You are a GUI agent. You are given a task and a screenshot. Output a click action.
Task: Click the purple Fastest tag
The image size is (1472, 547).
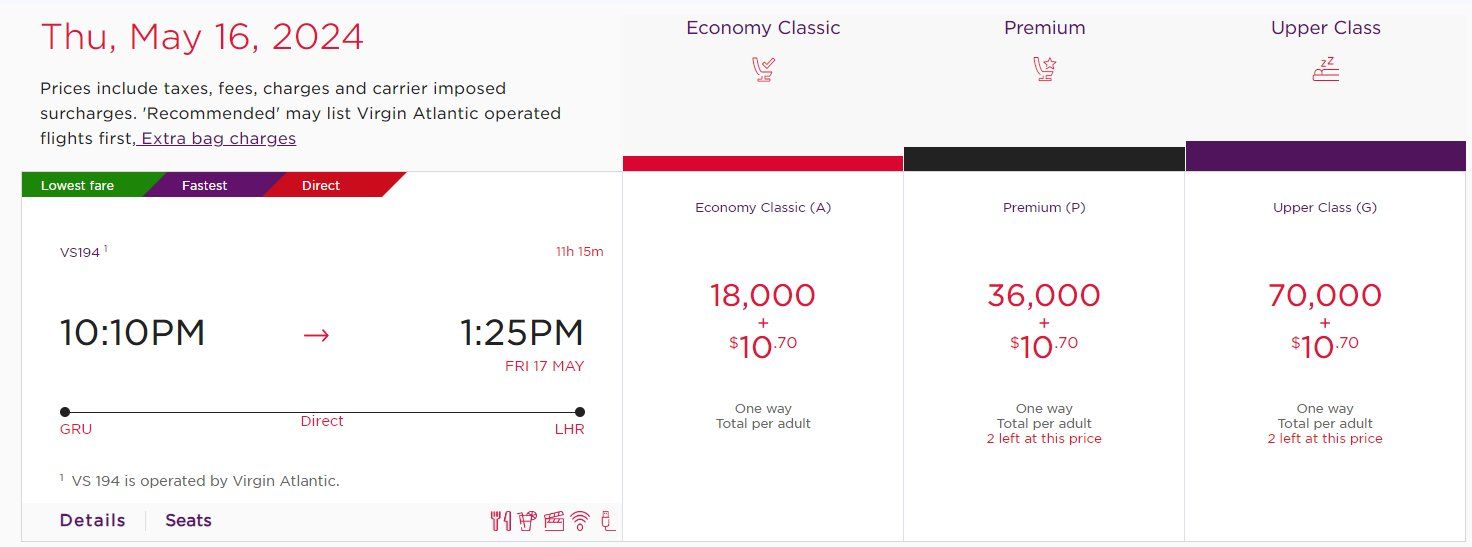(206, 185)
